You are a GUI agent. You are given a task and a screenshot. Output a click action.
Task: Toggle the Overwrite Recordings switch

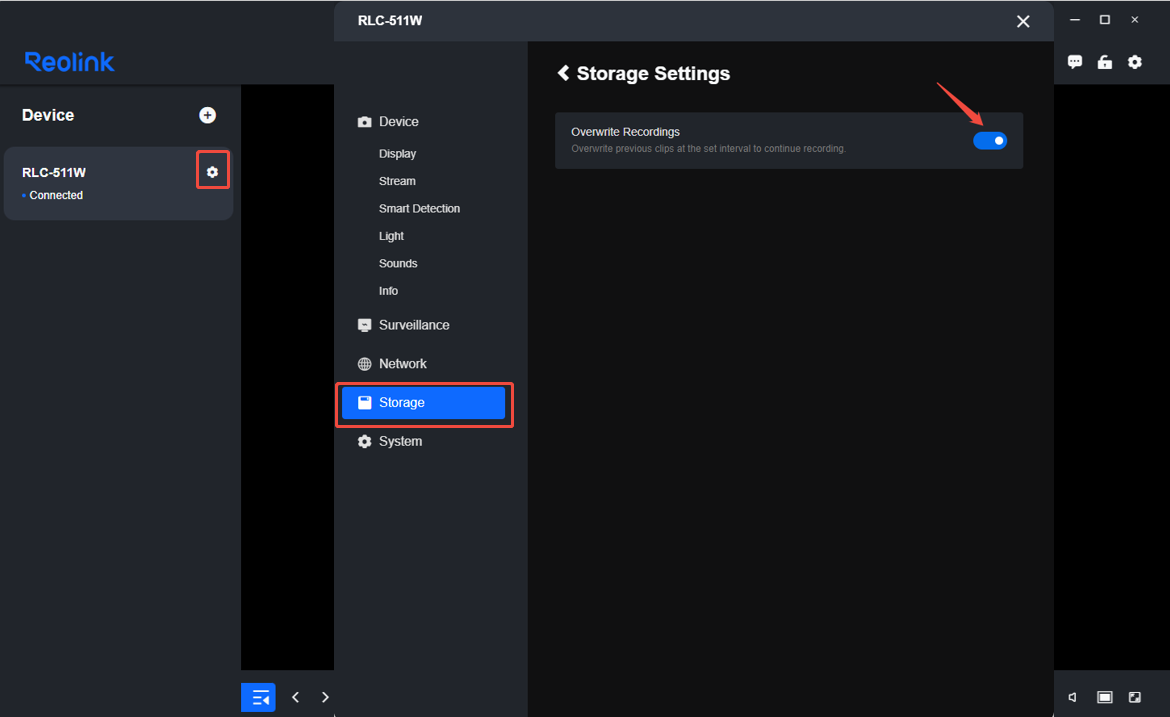pos(989,140)
